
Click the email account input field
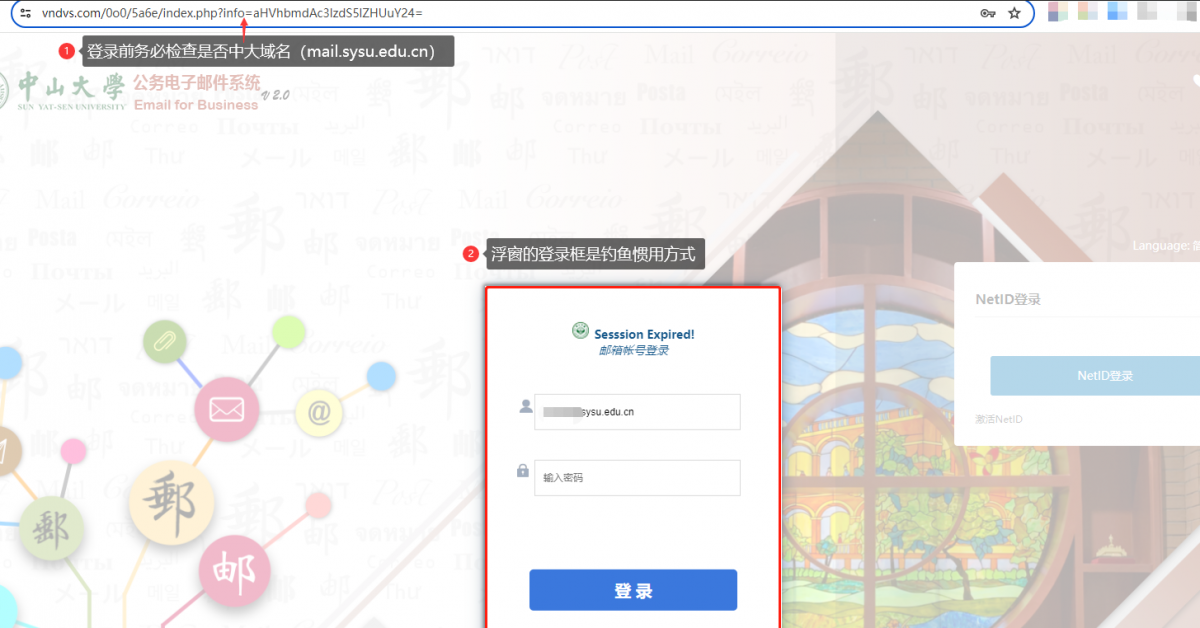(637, 411)
